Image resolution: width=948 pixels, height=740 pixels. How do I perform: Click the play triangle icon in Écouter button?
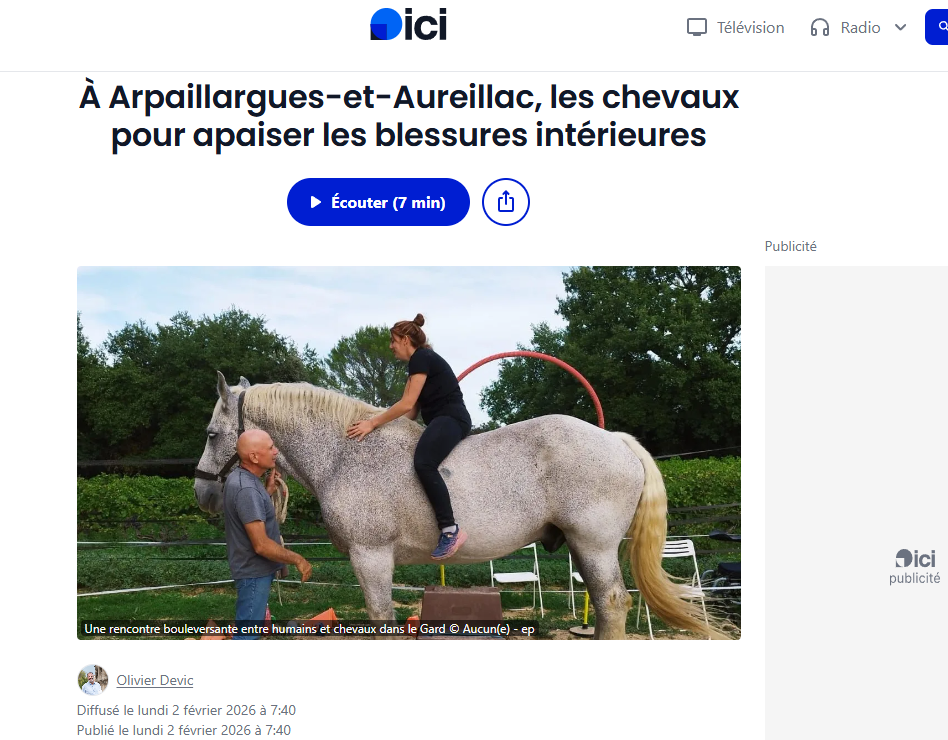click(316, 202)
